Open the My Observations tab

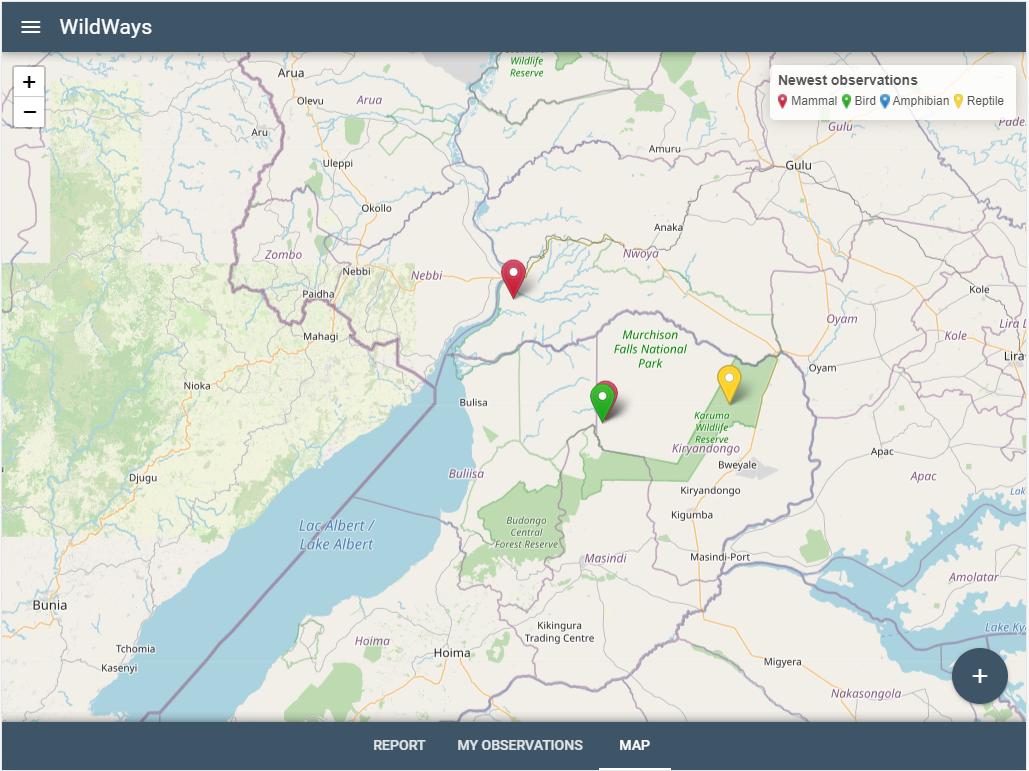coord(520,745)
